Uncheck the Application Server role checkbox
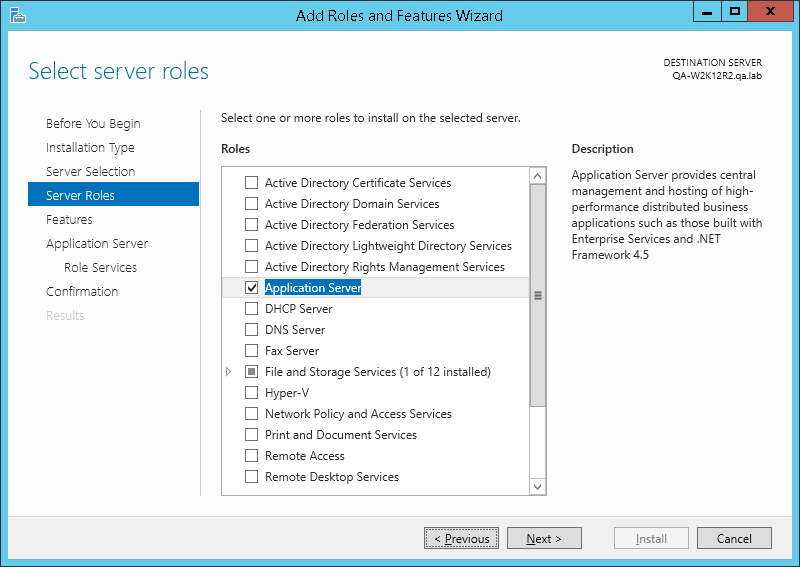Screen dimensions: 800x567 coord(251,288)
